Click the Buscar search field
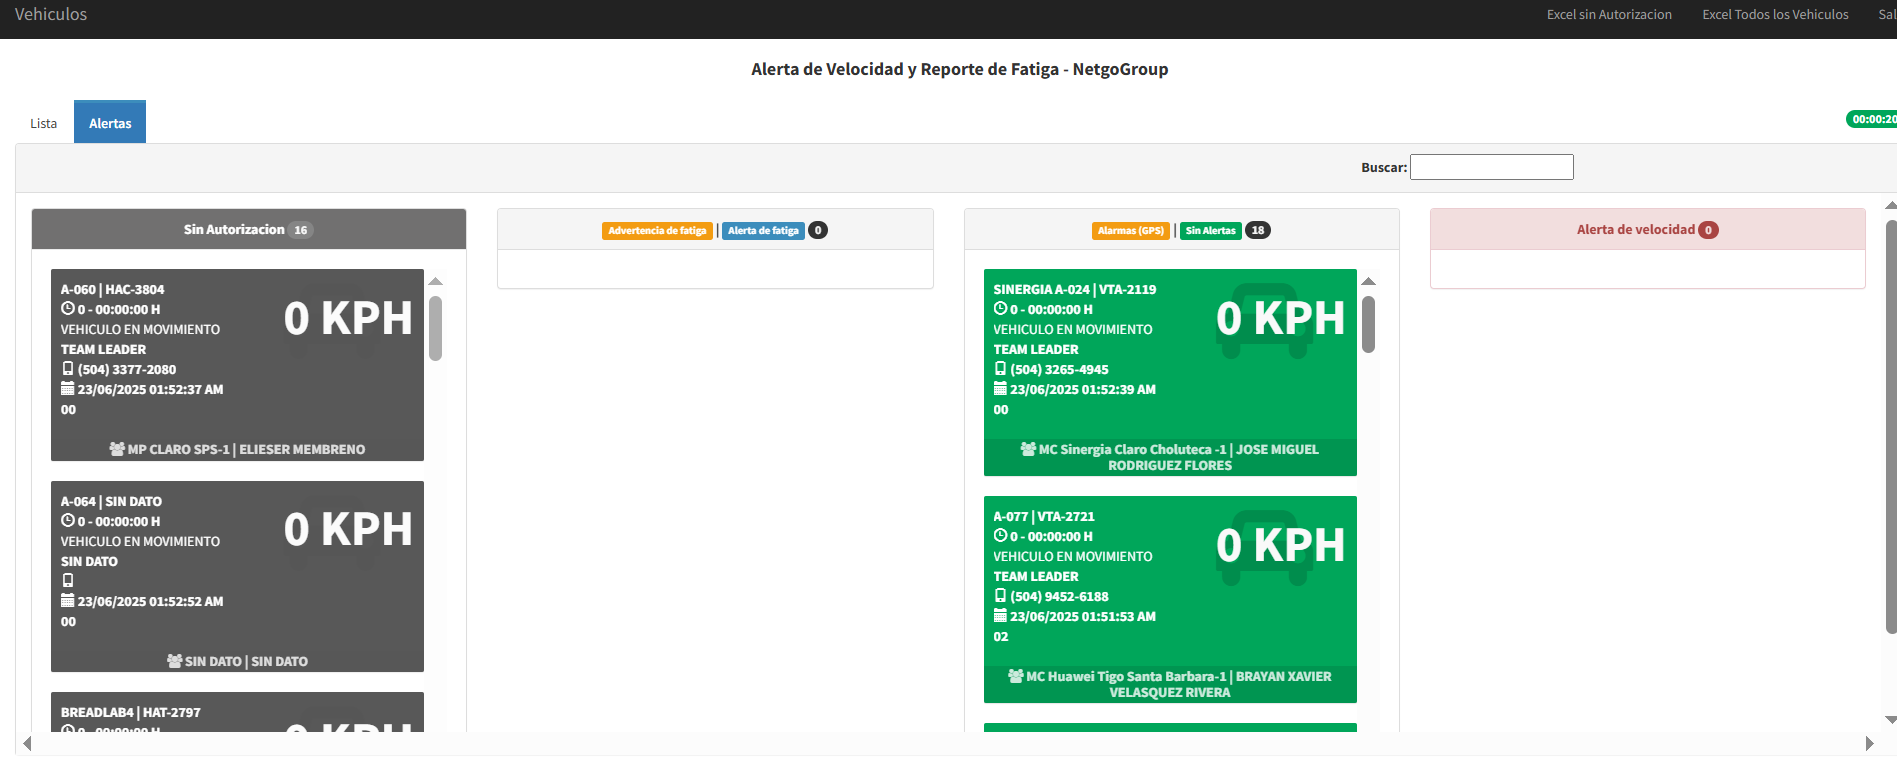 point(1491,167)
